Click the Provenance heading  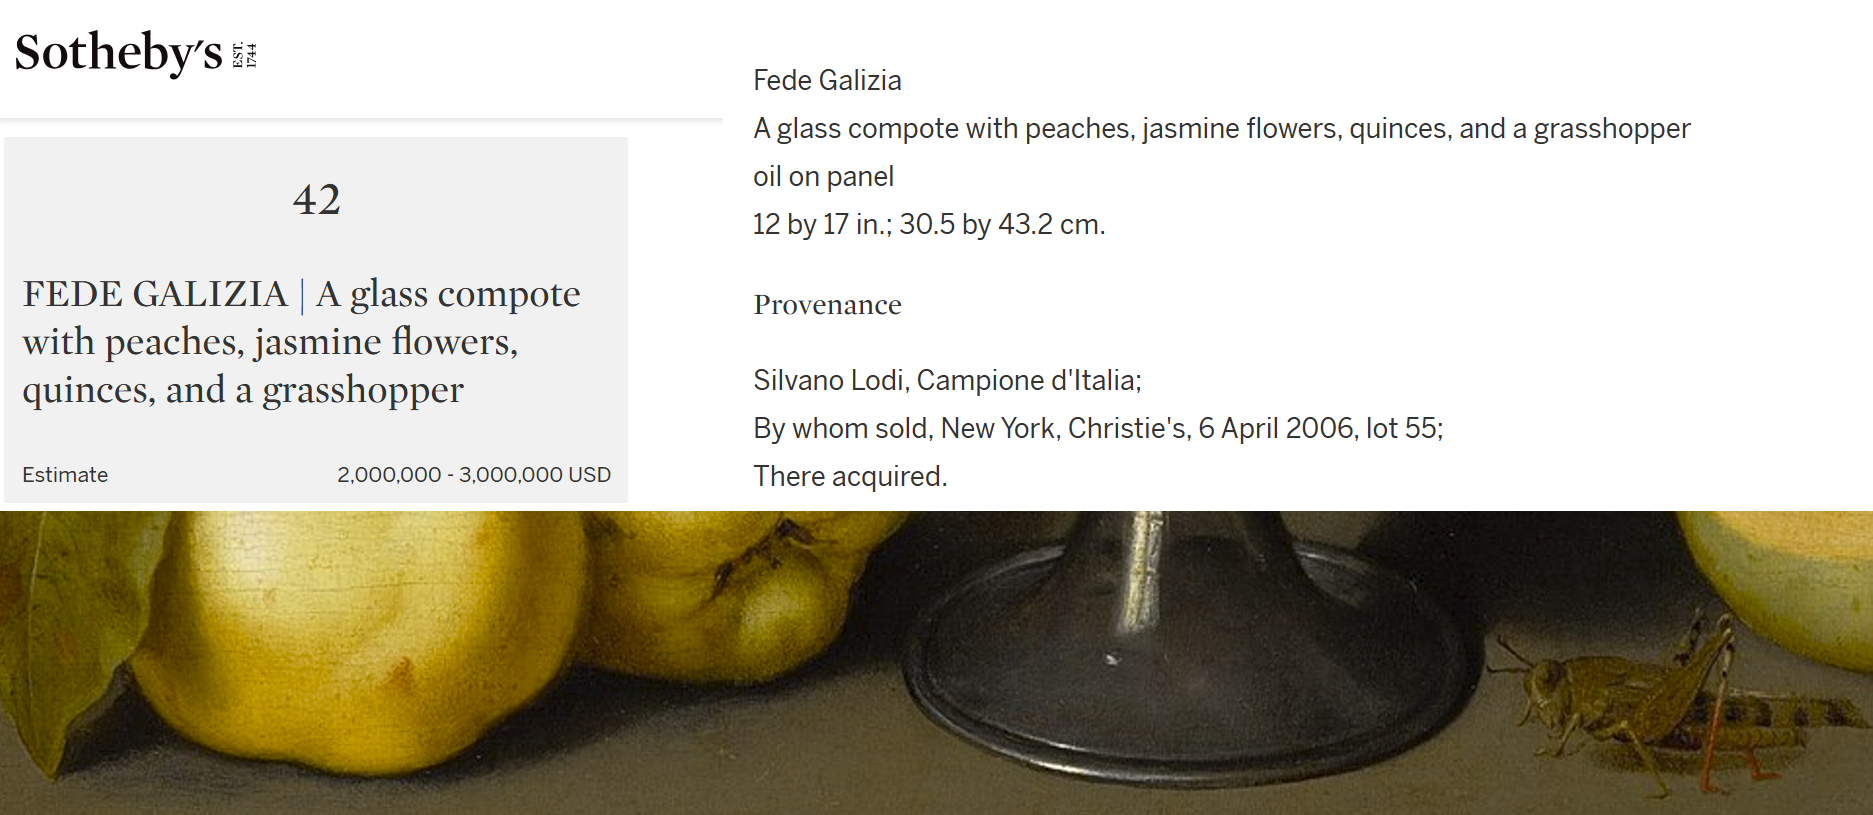click(x=827, y=304)
